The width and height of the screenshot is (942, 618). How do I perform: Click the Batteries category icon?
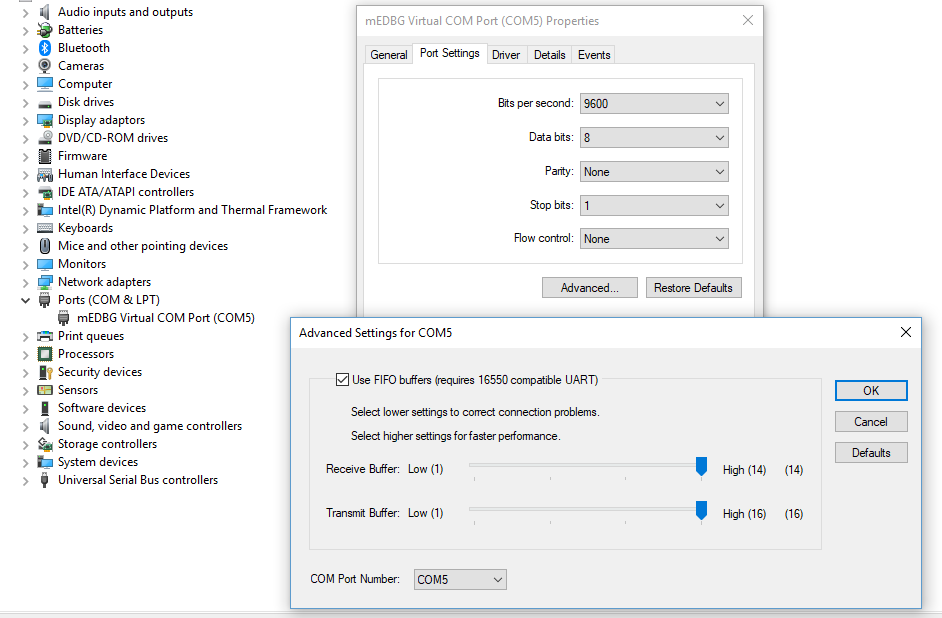click(x=45, y=30)
